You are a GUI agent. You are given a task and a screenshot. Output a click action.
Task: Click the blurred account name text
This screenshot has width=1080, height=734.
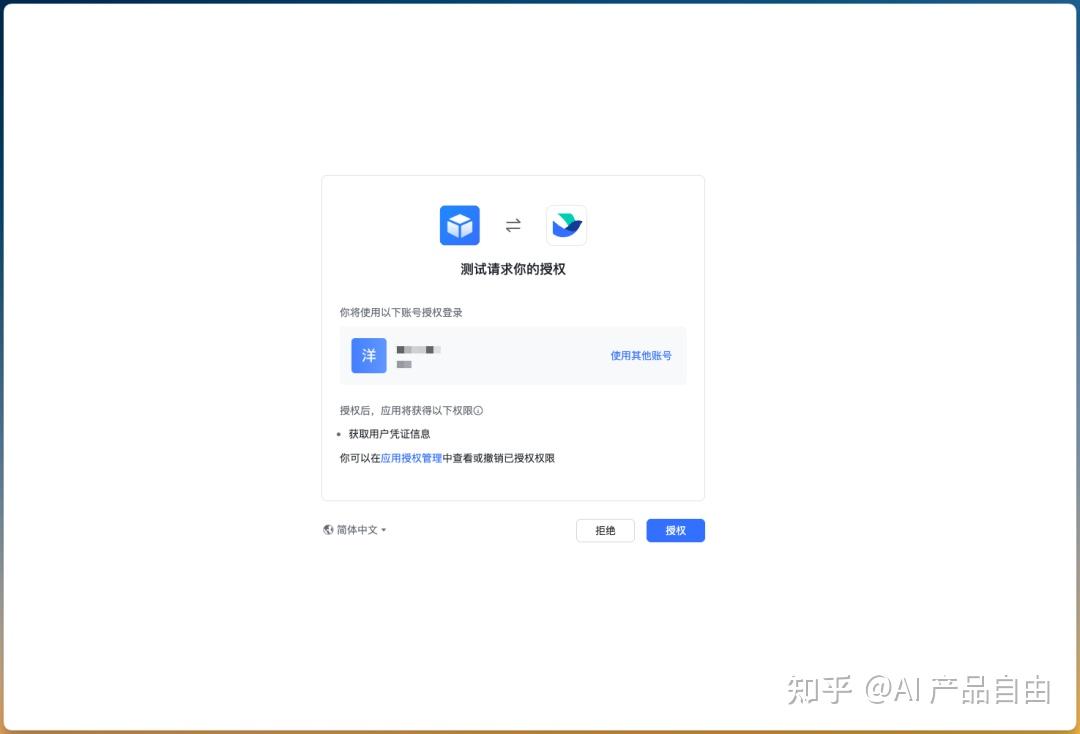click(418, 350)
